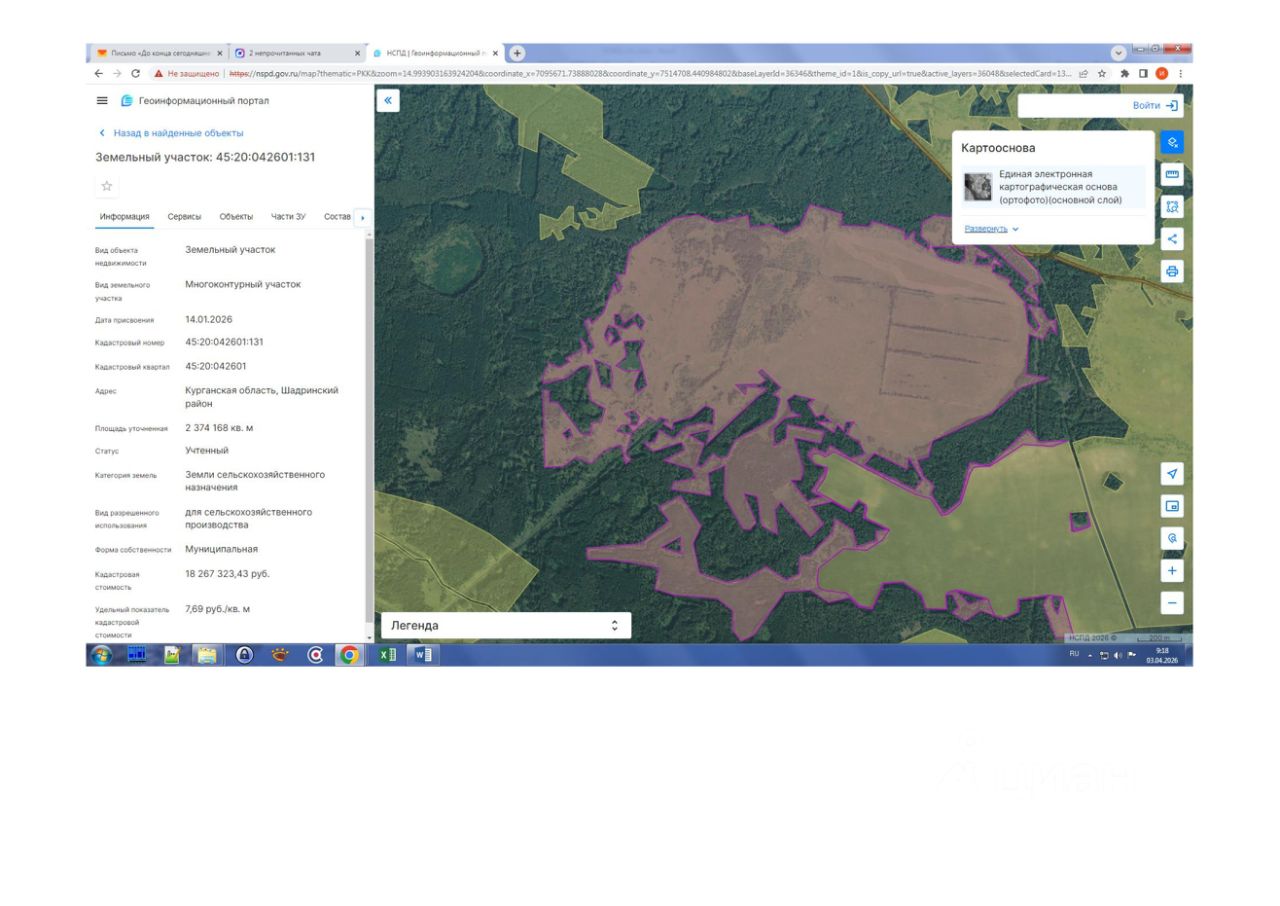Open the Легенда dropdown

click(506, 625)
